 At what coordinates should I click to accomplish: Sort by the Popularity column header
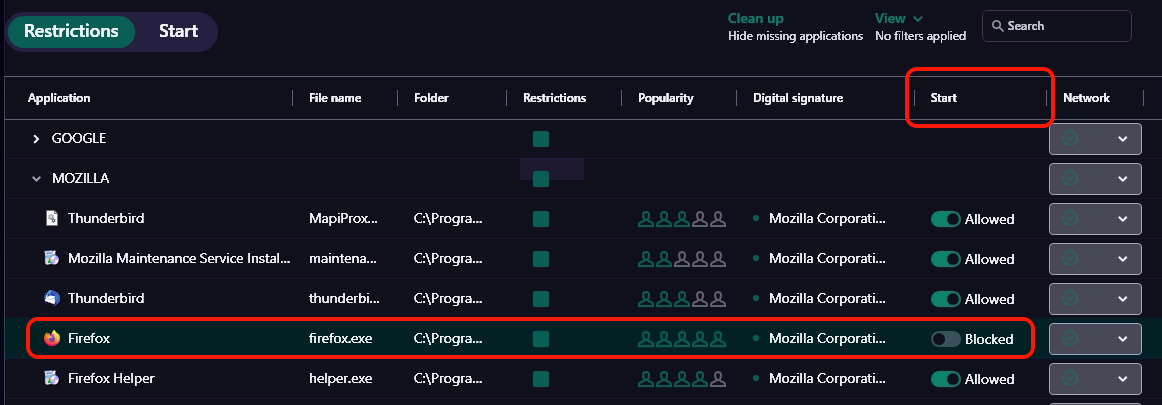[x=665, y=98]
